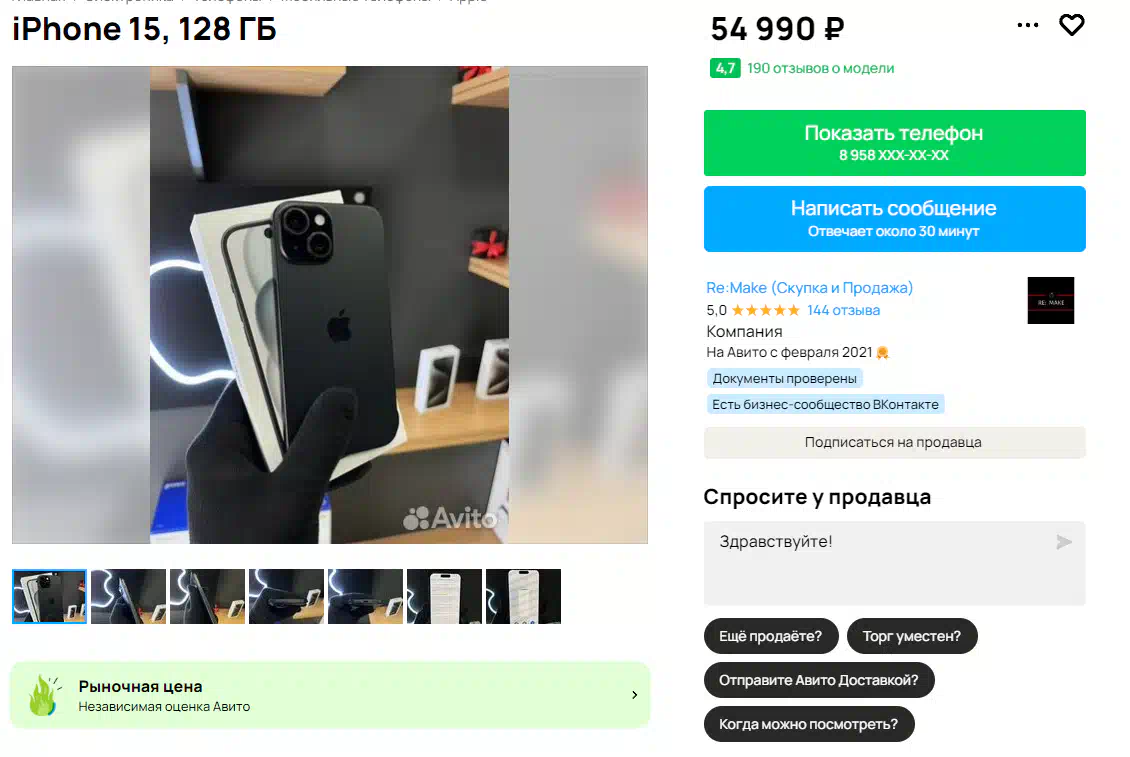Viewport: 1130px width, 757px height.
Task: Focus the Здравствуйте! message input field
Action: (x=894, y=563)
